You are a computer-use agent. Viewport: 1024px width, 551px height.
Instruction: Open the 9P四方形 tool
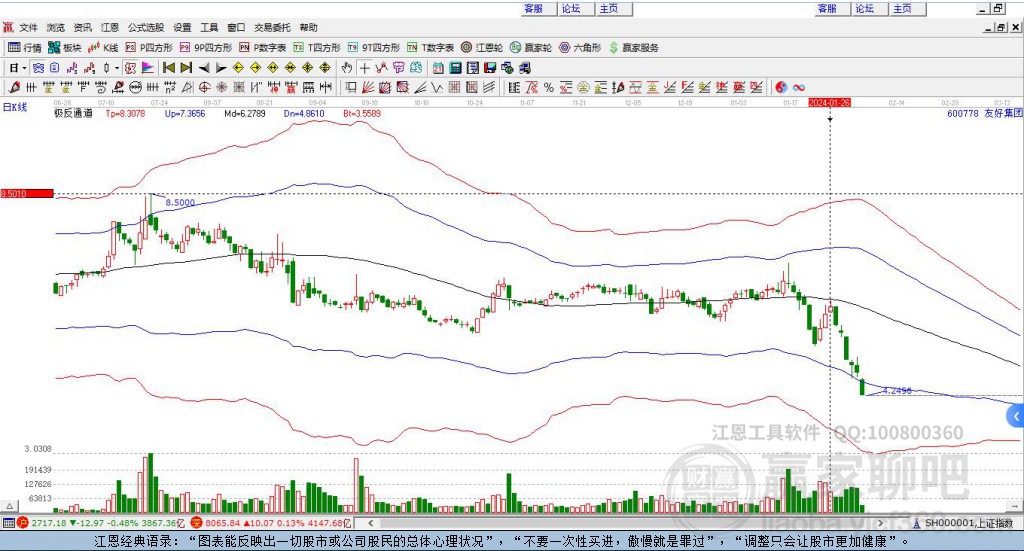pyautogui.click(x=206, y=48)
